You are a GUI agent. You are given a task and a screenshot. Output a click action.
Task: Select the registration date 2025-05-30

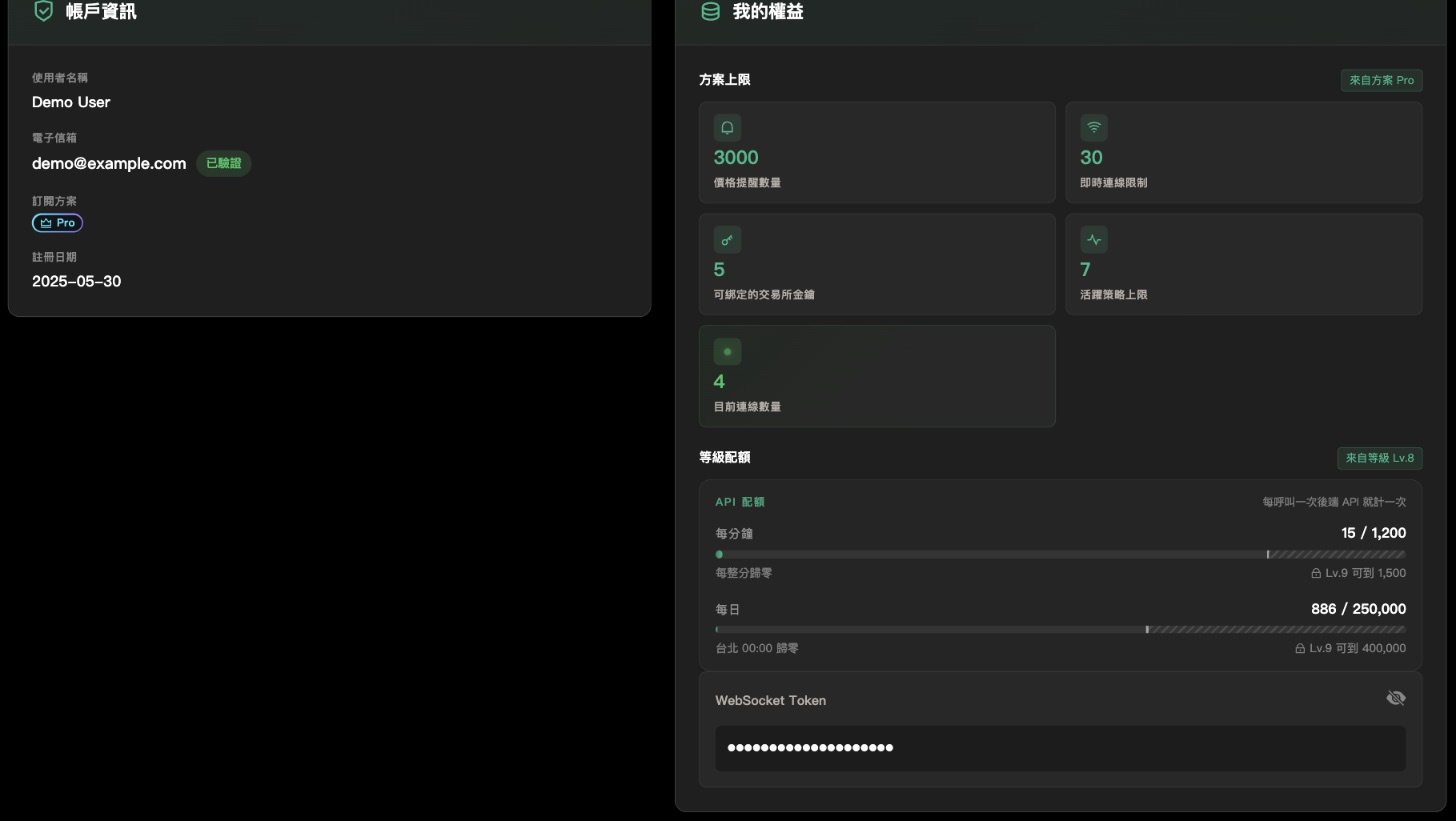(76, 281)
